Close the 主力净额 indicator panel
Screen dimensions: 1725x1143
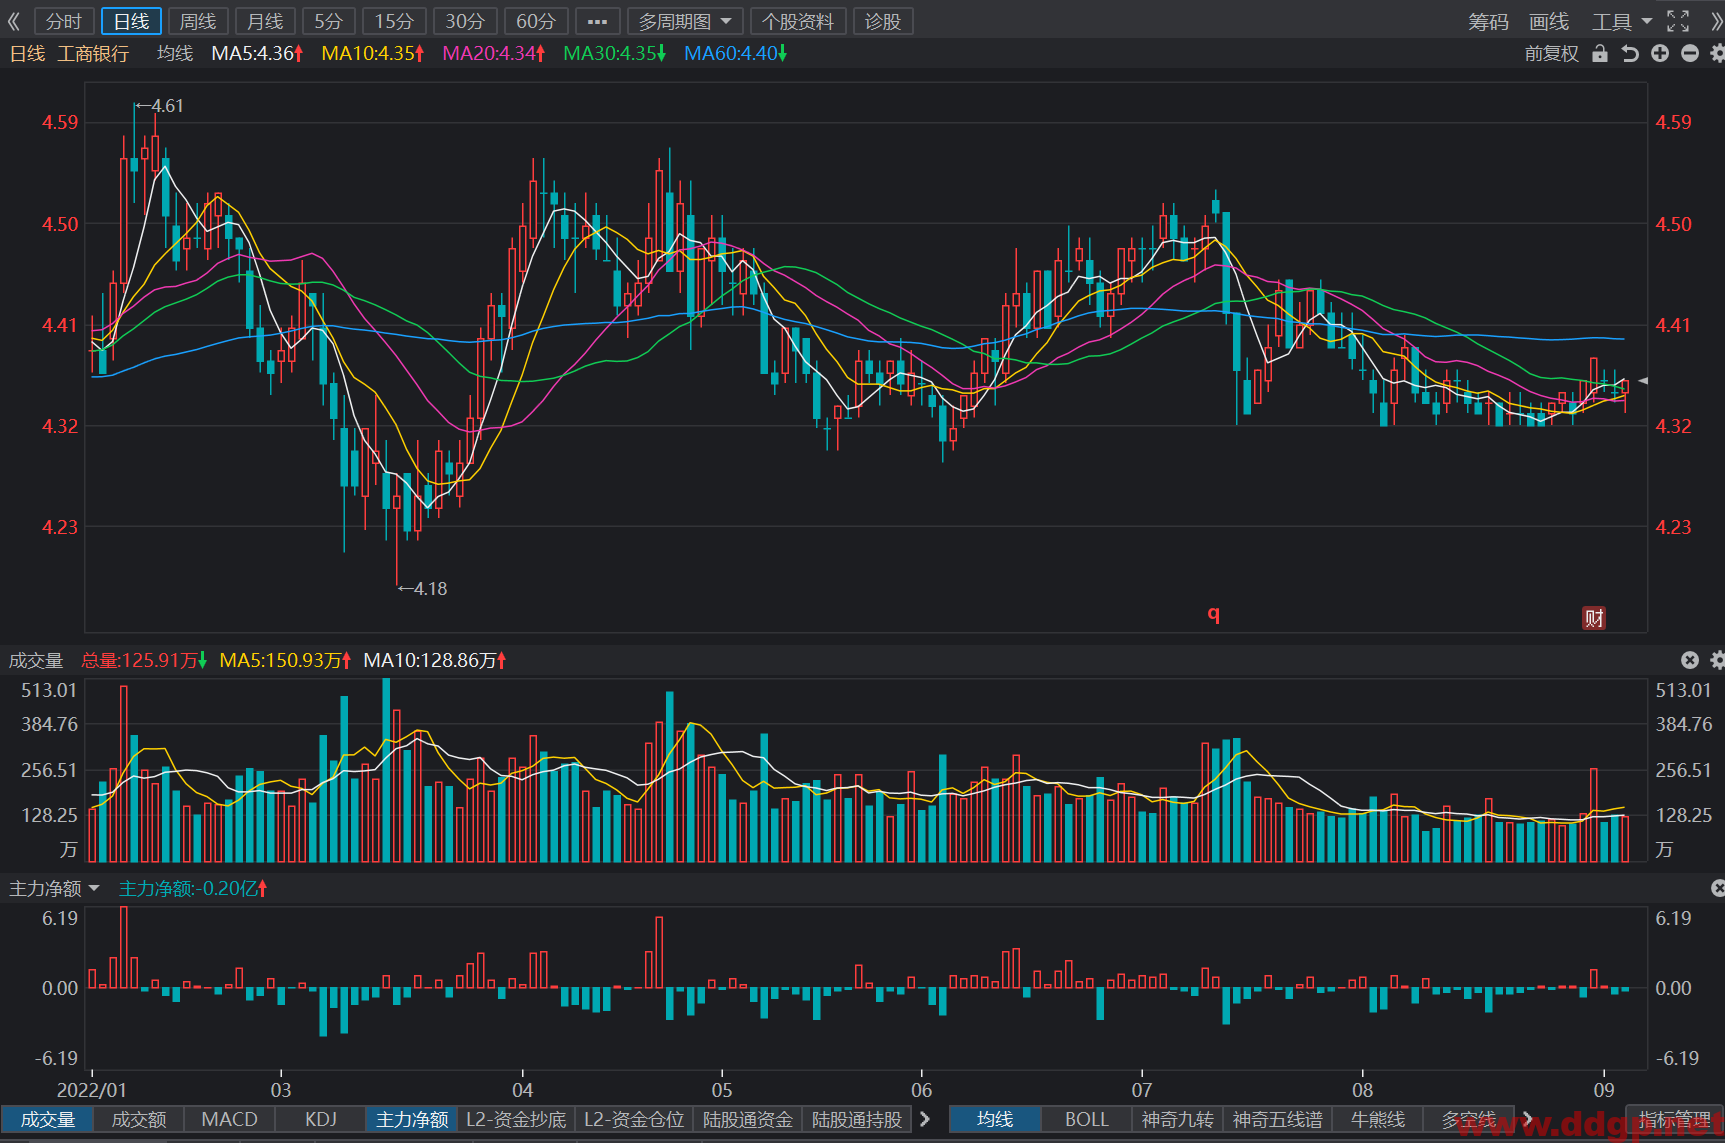(x=1718, y=888)
